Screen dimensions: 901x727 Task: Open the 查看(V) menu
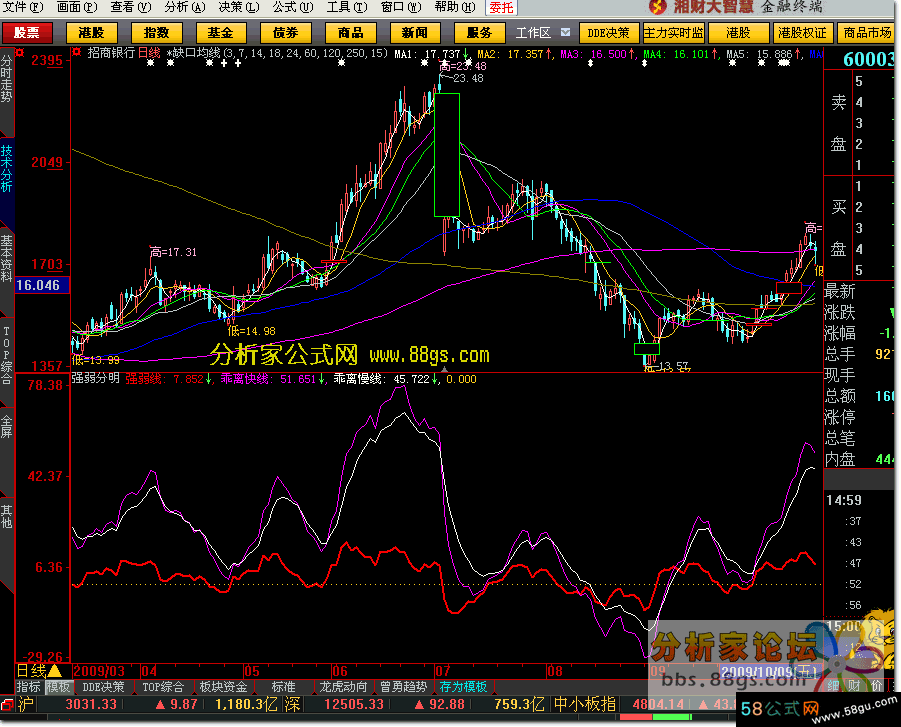click(x=131, y=7)
